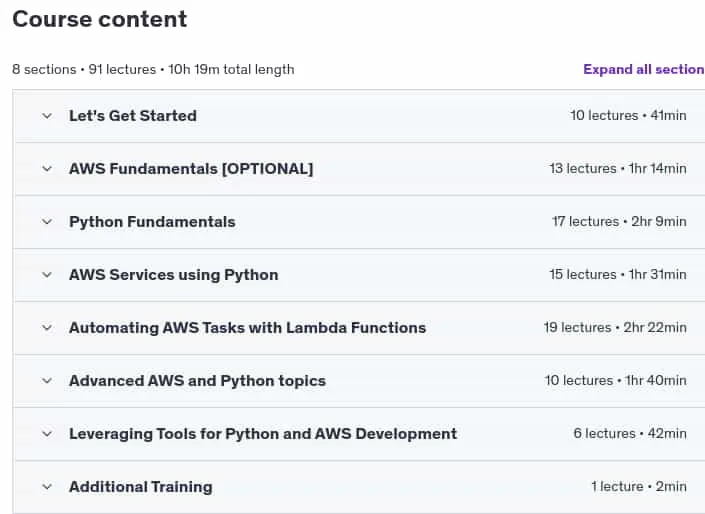This screenshot has width=705, height=514.
Task: Expand the Let's Get Started chevron
Action: click(x=47, y=116)
